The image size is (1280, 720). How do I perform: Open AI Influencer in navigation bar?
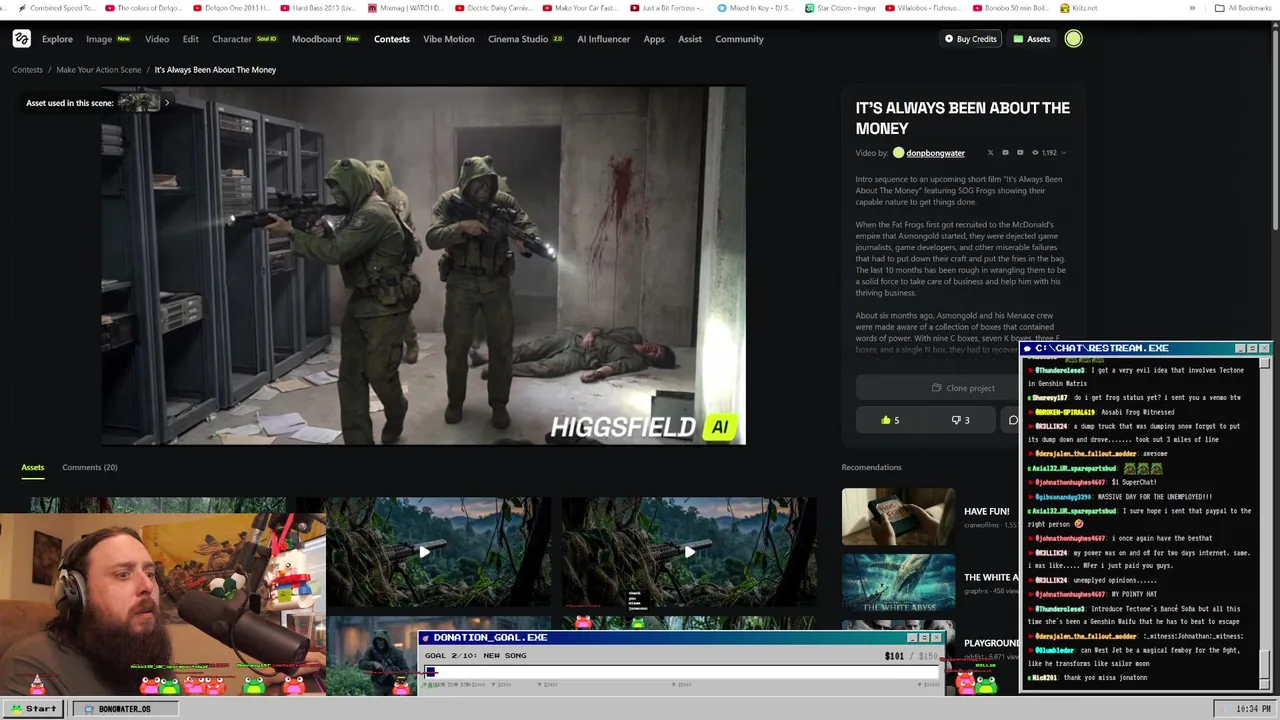coord(604,39)
